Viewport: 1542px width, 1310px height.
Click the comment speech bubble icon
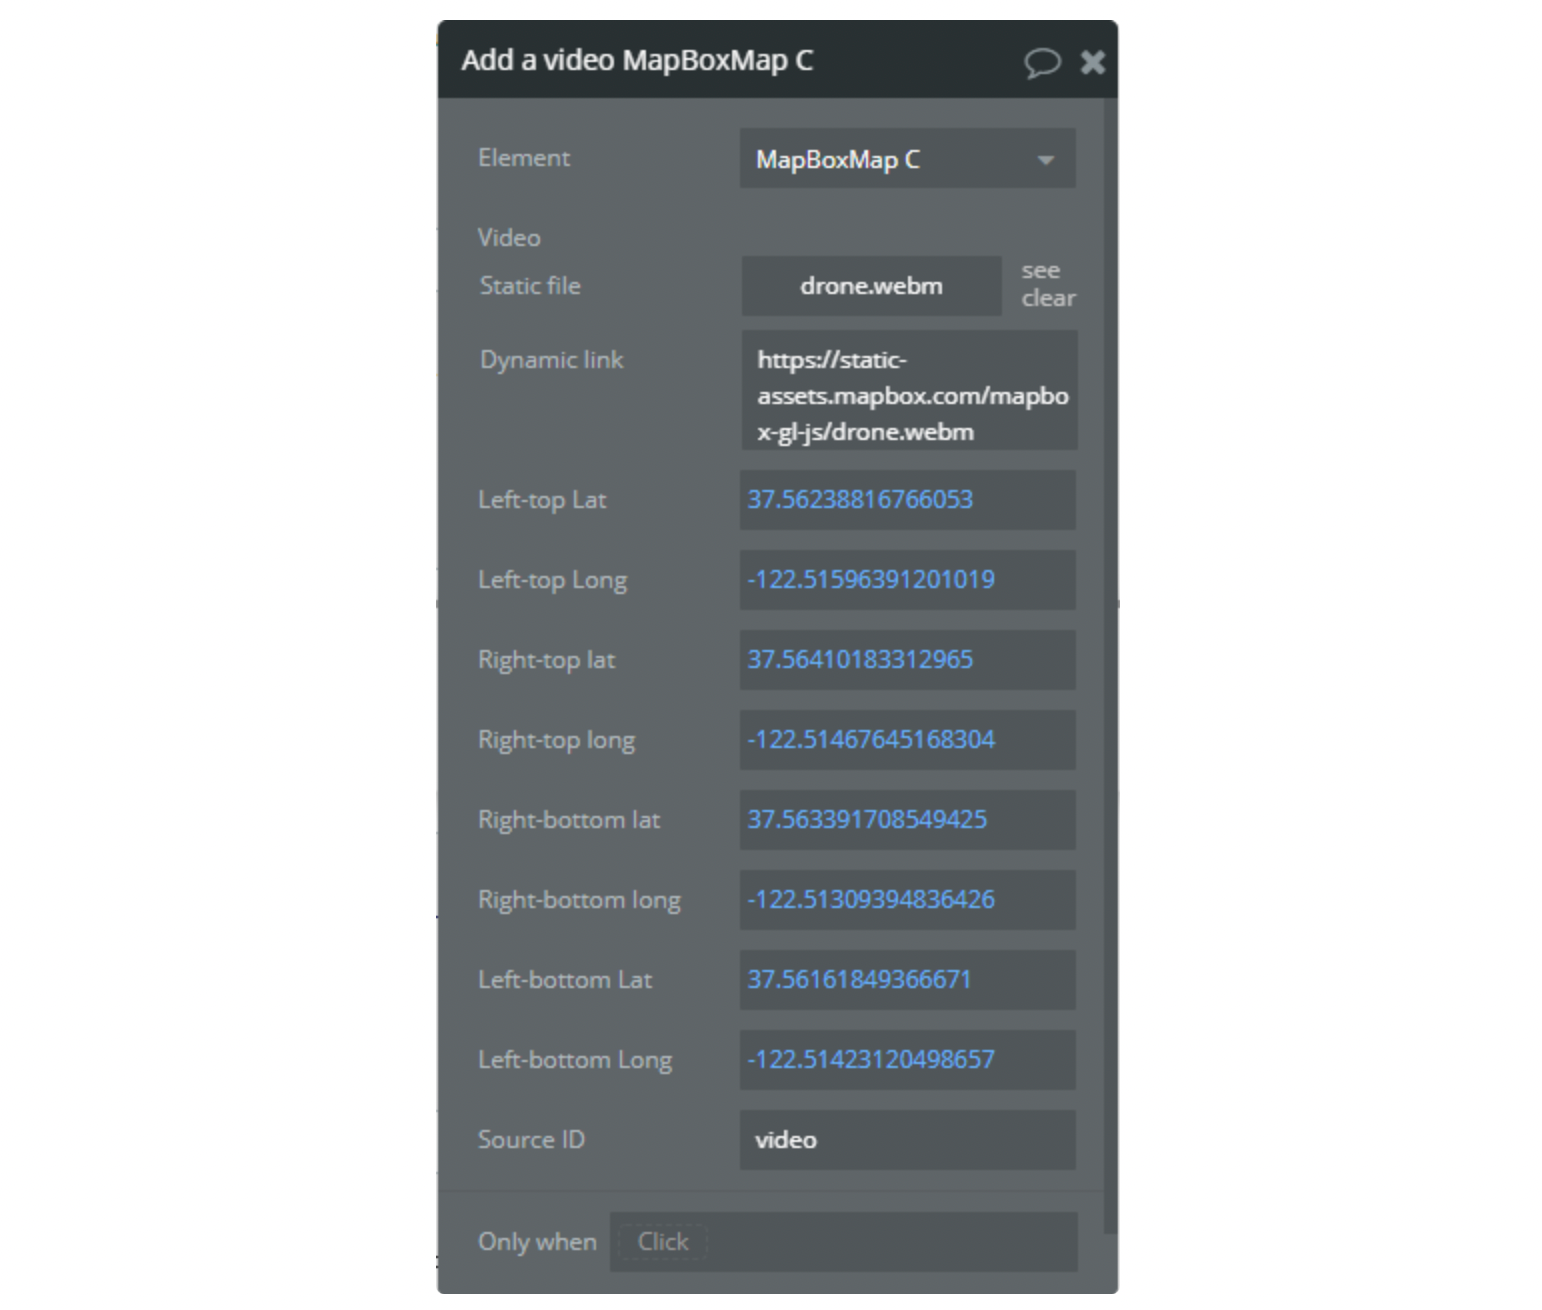pyautogui.click(x=1041, y=63)
